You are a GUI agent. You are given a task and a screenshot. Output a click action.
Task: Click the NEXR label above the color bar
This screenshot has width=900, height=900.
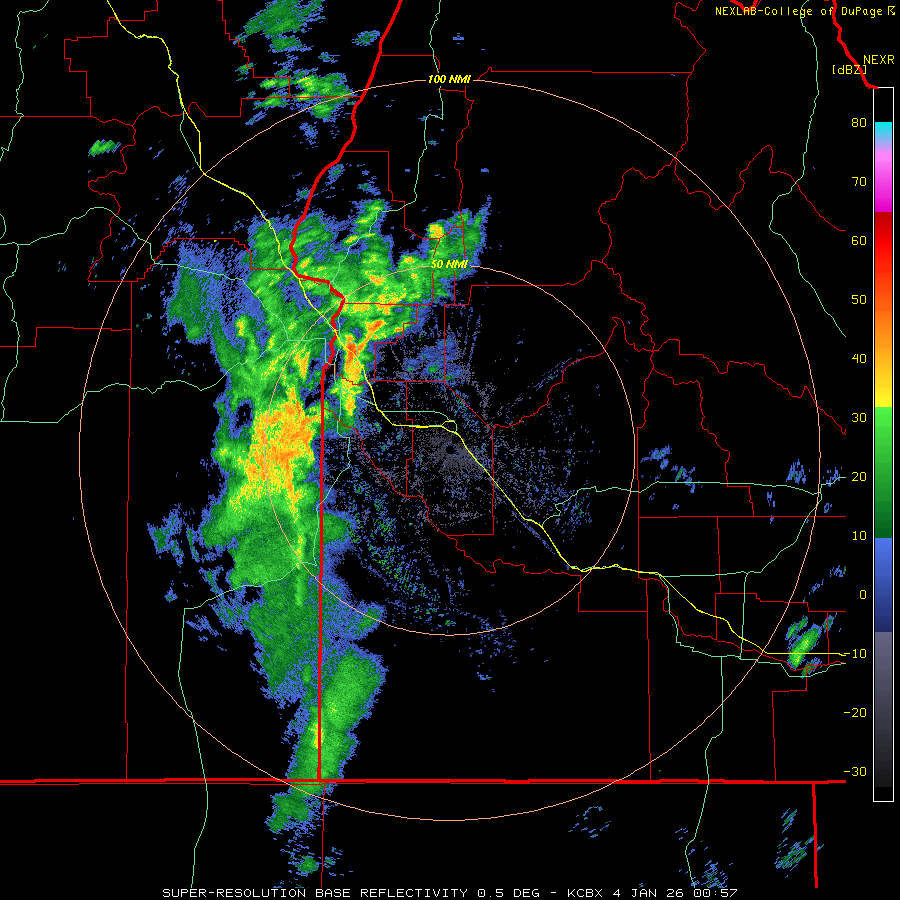click(878, 60)
